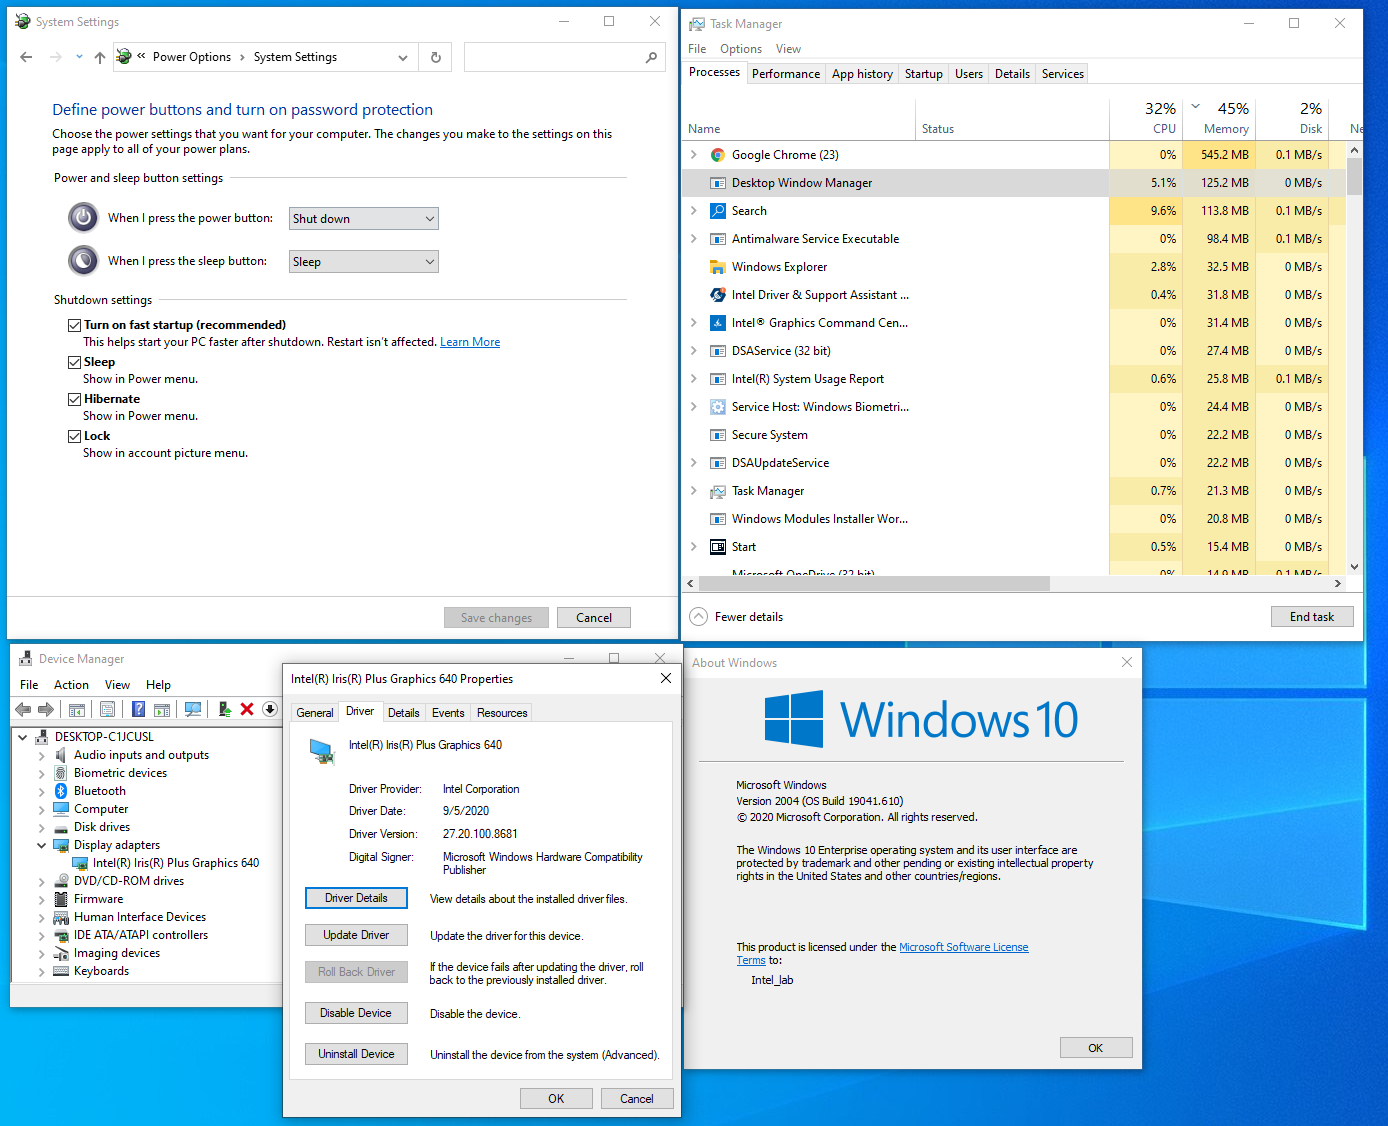Screen dimensions: 1388x1126
Task: Open the sleep button action dropdown
Action: (364, 262)
